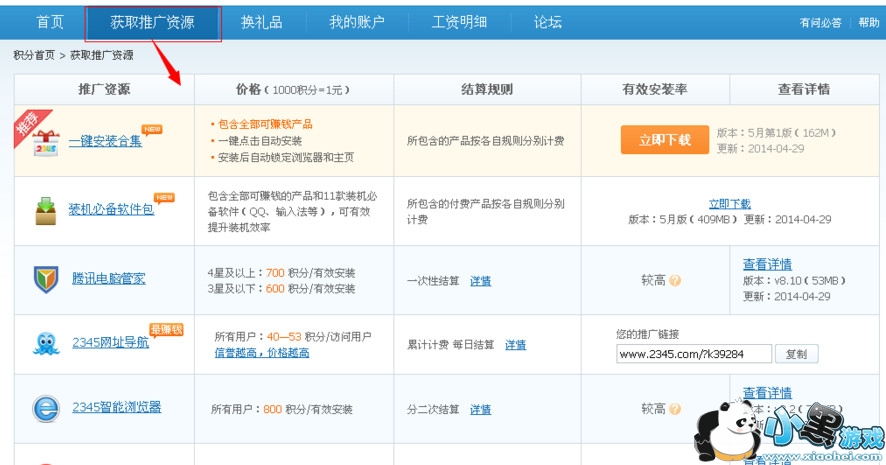Click the 包含全部可赚钱产品 text
The image size is (886, 465).
click(x=265, y=124)
